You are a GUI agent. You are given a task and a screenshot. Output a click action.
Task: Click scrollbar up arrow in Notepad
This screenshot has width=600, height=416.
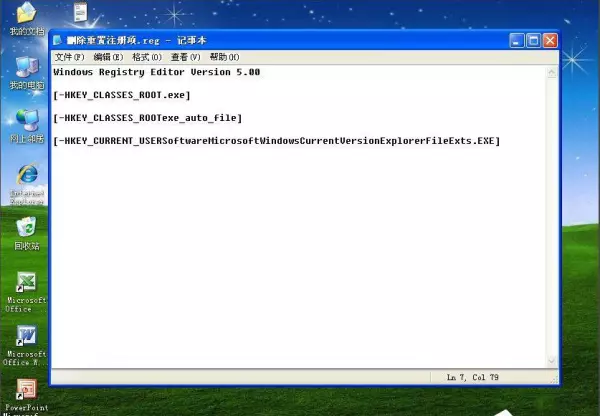(x=552, y=73)
